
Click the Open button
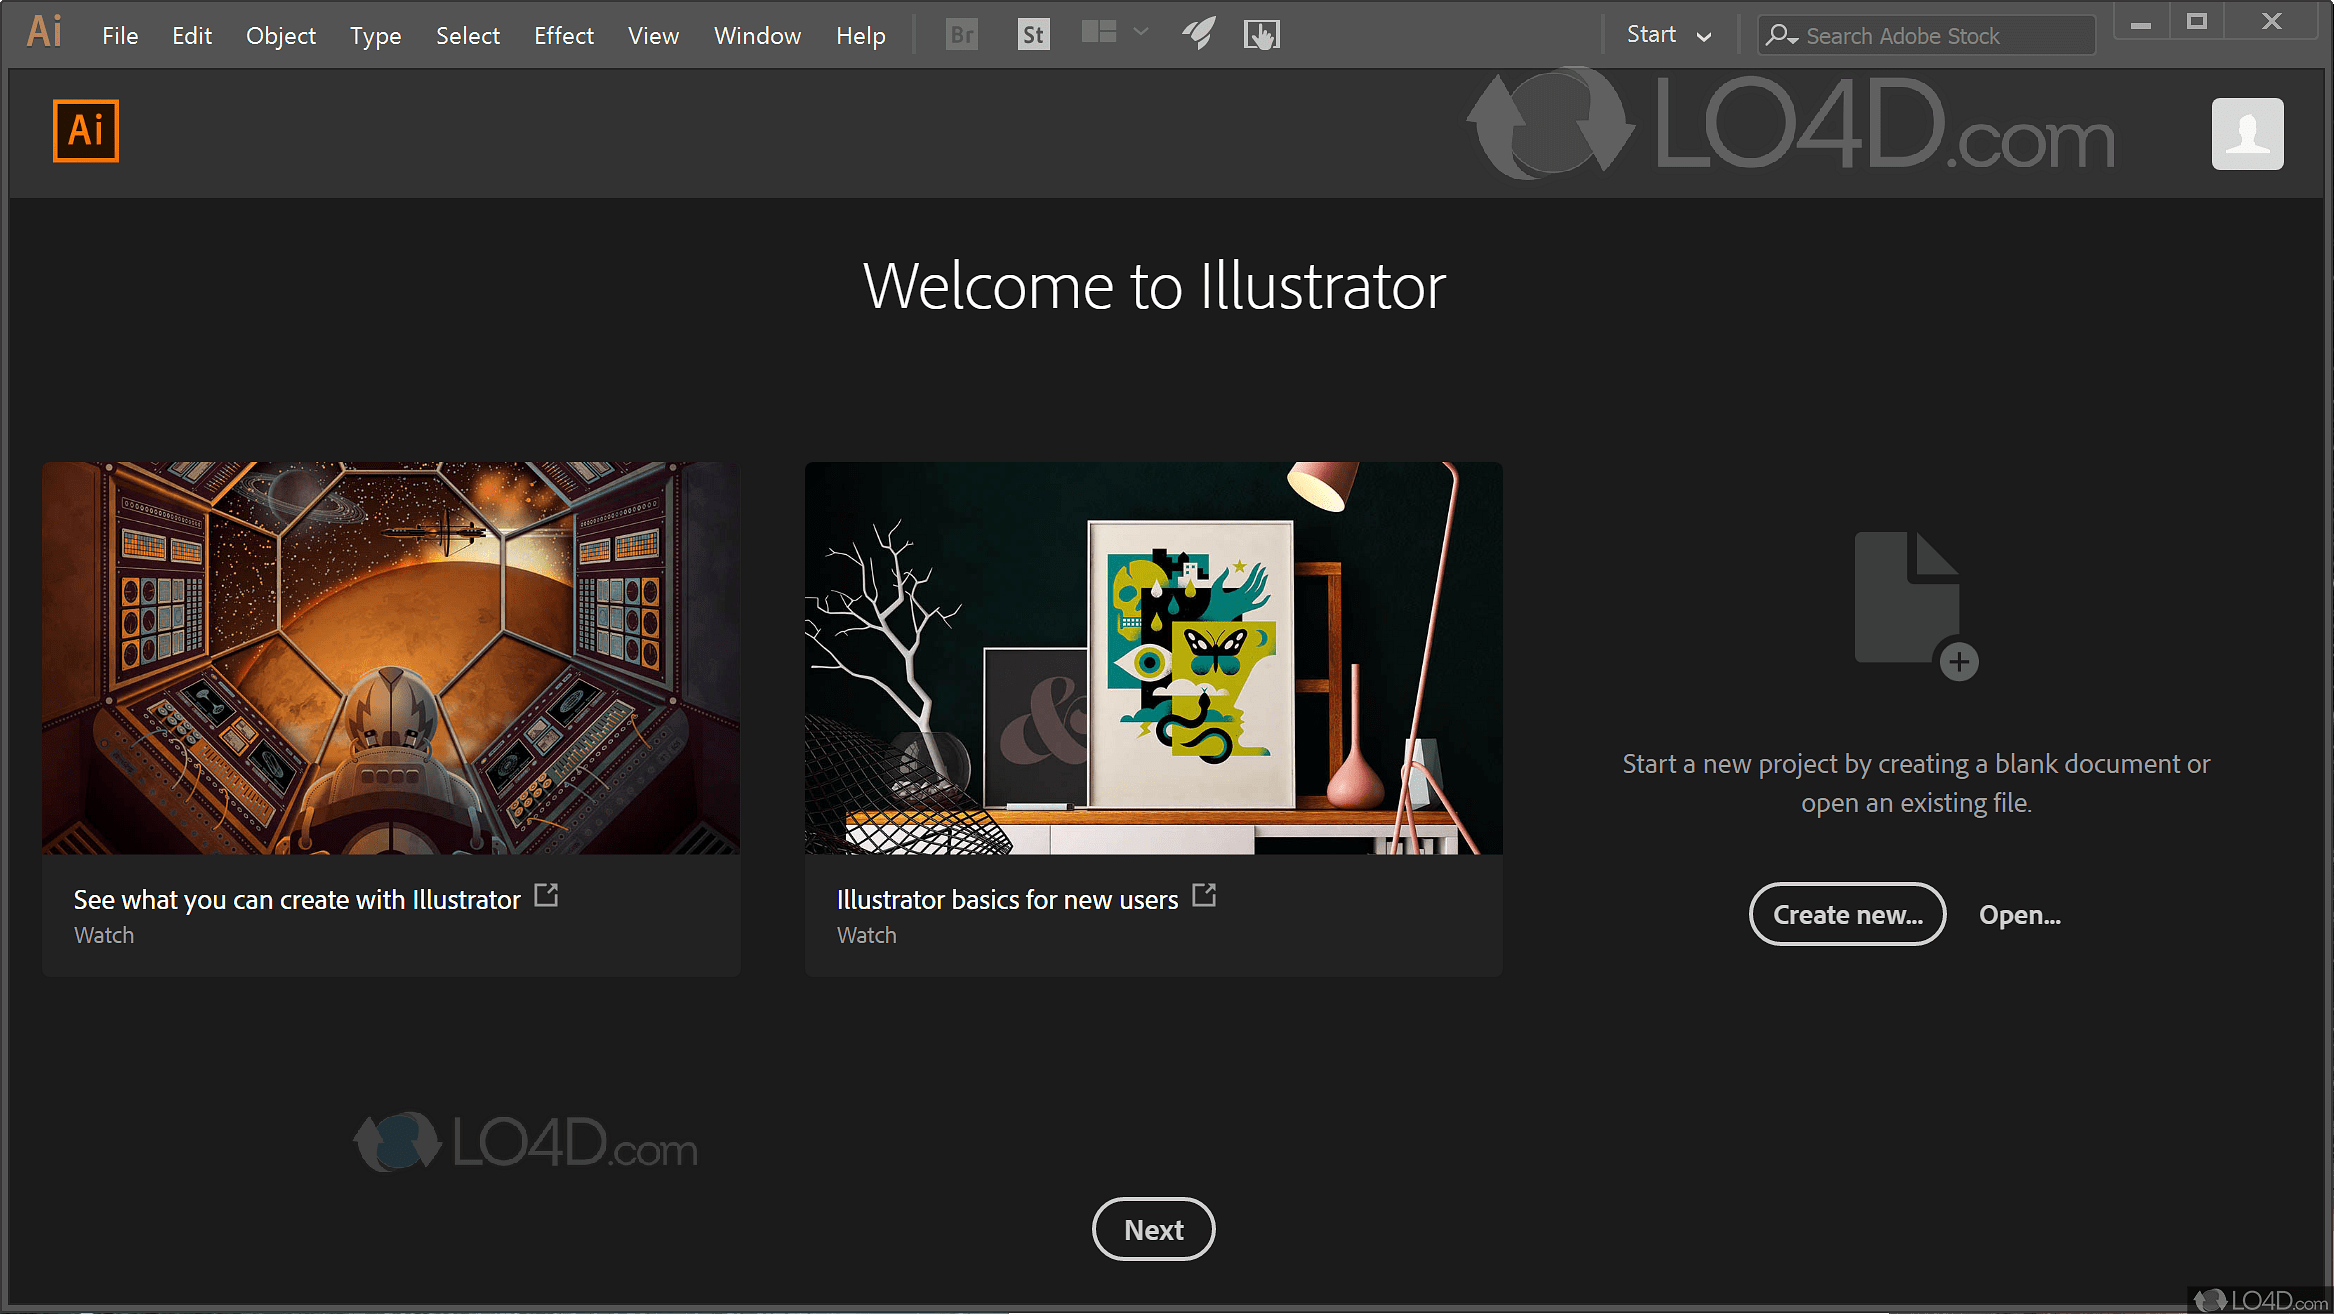(2019, 914)
